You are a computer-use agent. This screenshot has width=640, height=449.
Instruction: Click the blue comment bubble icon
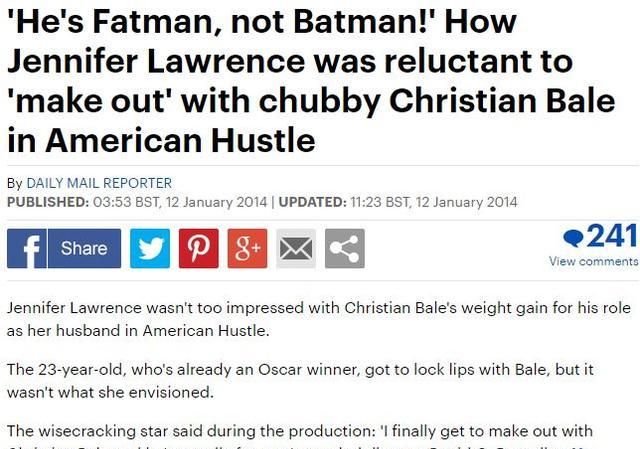pyautogui.click(x=573, y=238)
